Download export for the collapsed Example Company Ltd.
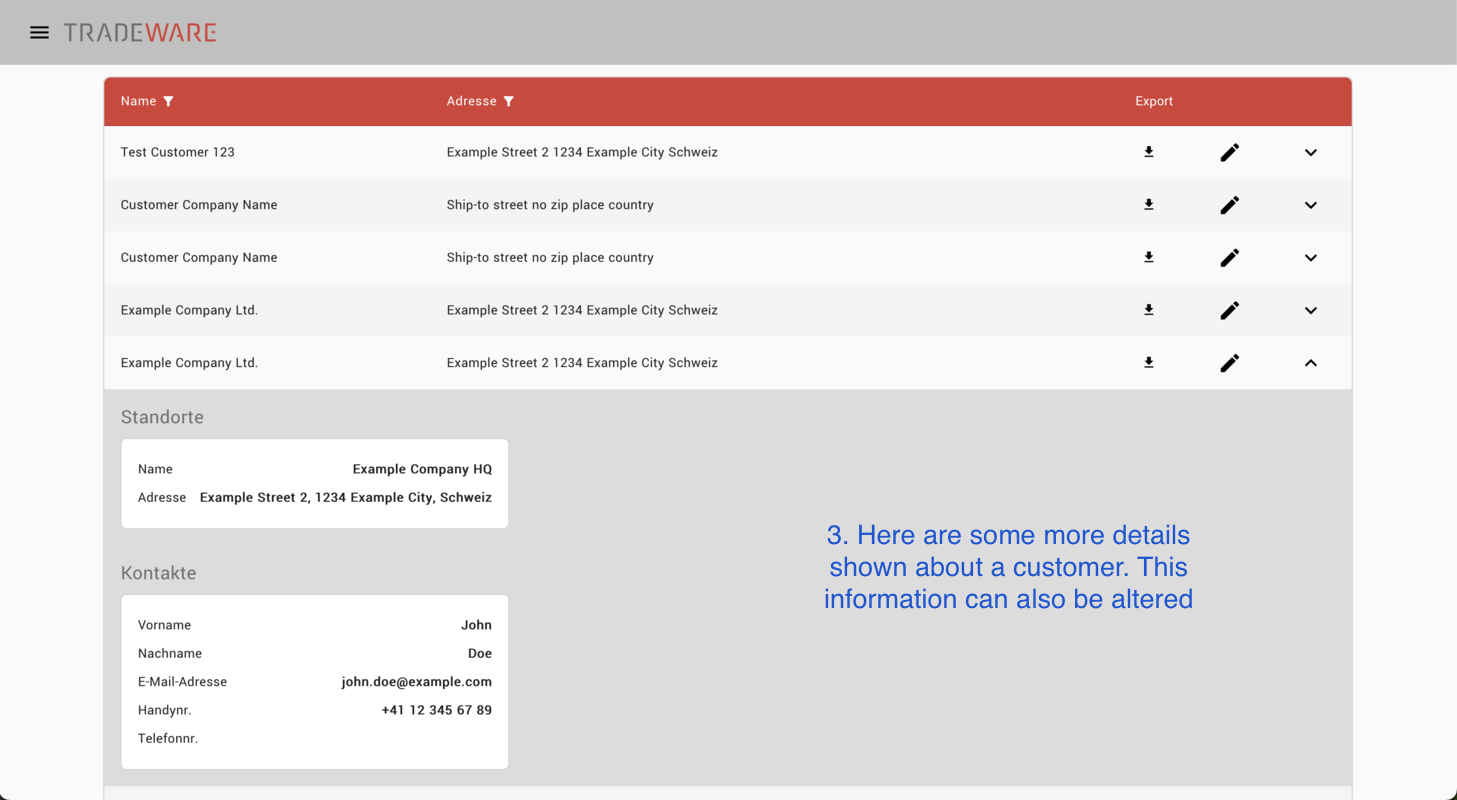The width and height of the screenshot is (1457, 800). pos(1149,310)
